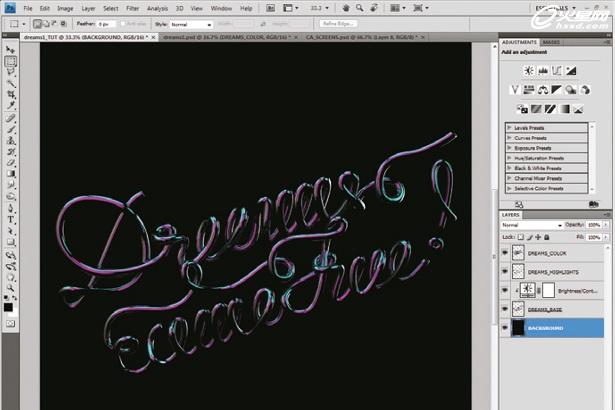
Task: Select the Brush tool
Action: point(11,129)
